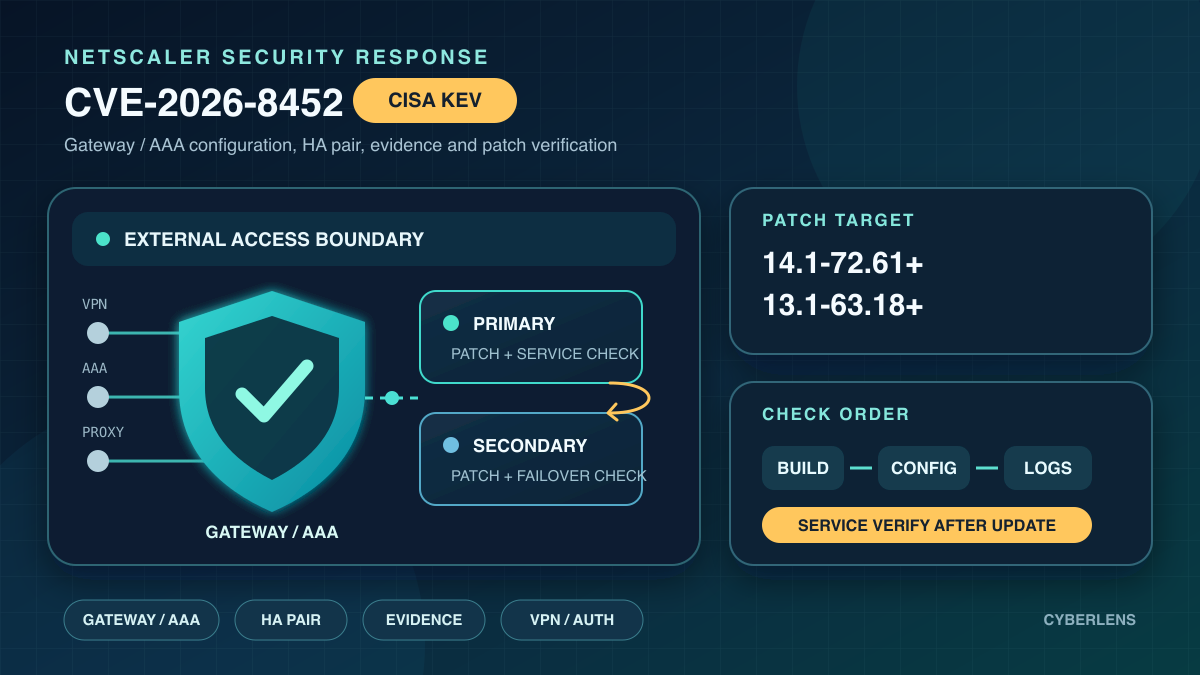Click the dot on the dashed connector line
The image size is (1200, 675).
(392, 398)
